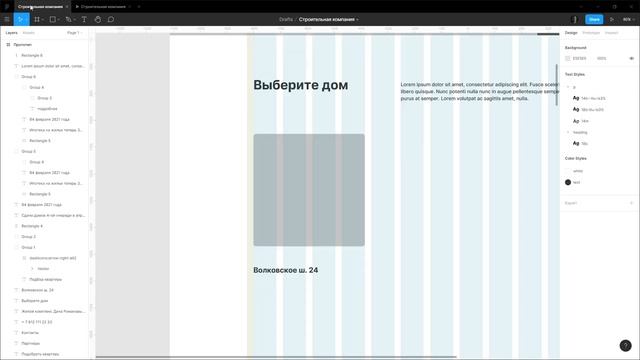
Task: Select the Comment tool
Action: 111,19
